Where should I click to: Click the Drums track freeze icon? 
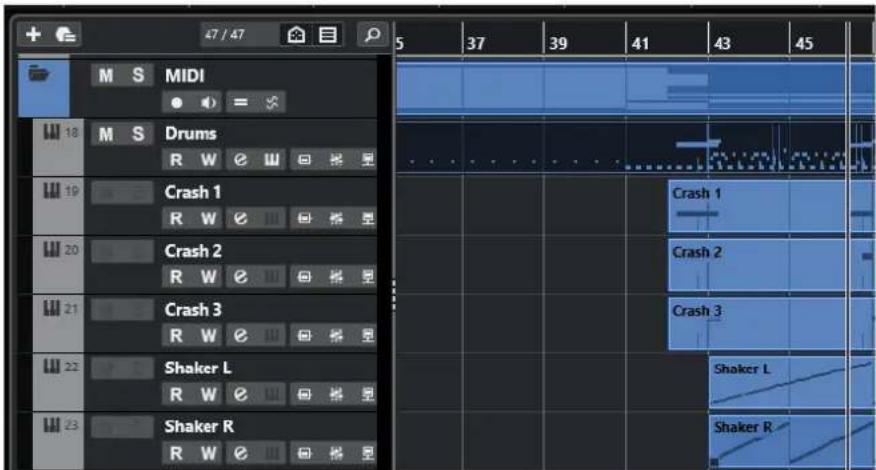tap(336, 160)
